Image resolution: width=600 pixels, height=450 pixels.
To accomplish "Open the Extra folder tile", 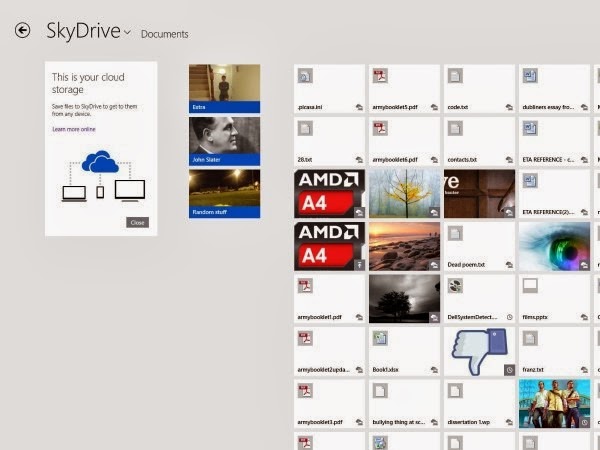I will click(225, 88).
